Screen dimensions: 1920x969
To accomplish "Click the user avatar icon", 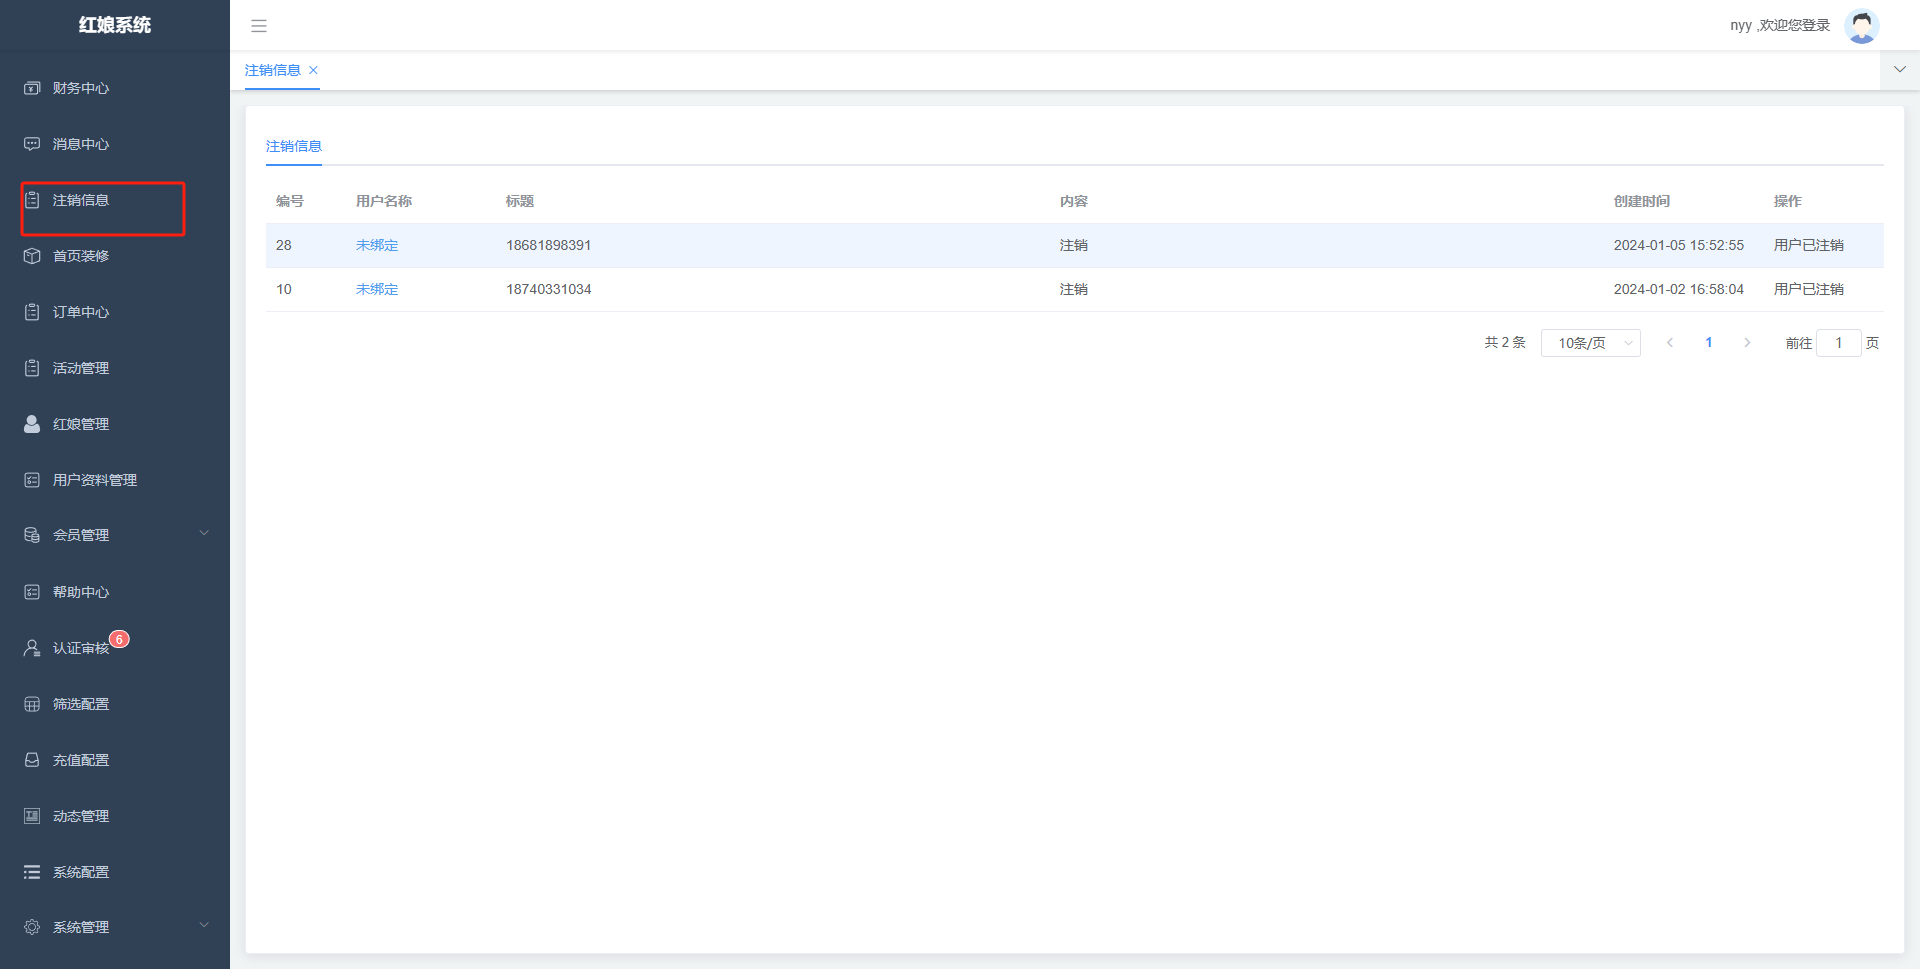I will (x=1861, y=26).
